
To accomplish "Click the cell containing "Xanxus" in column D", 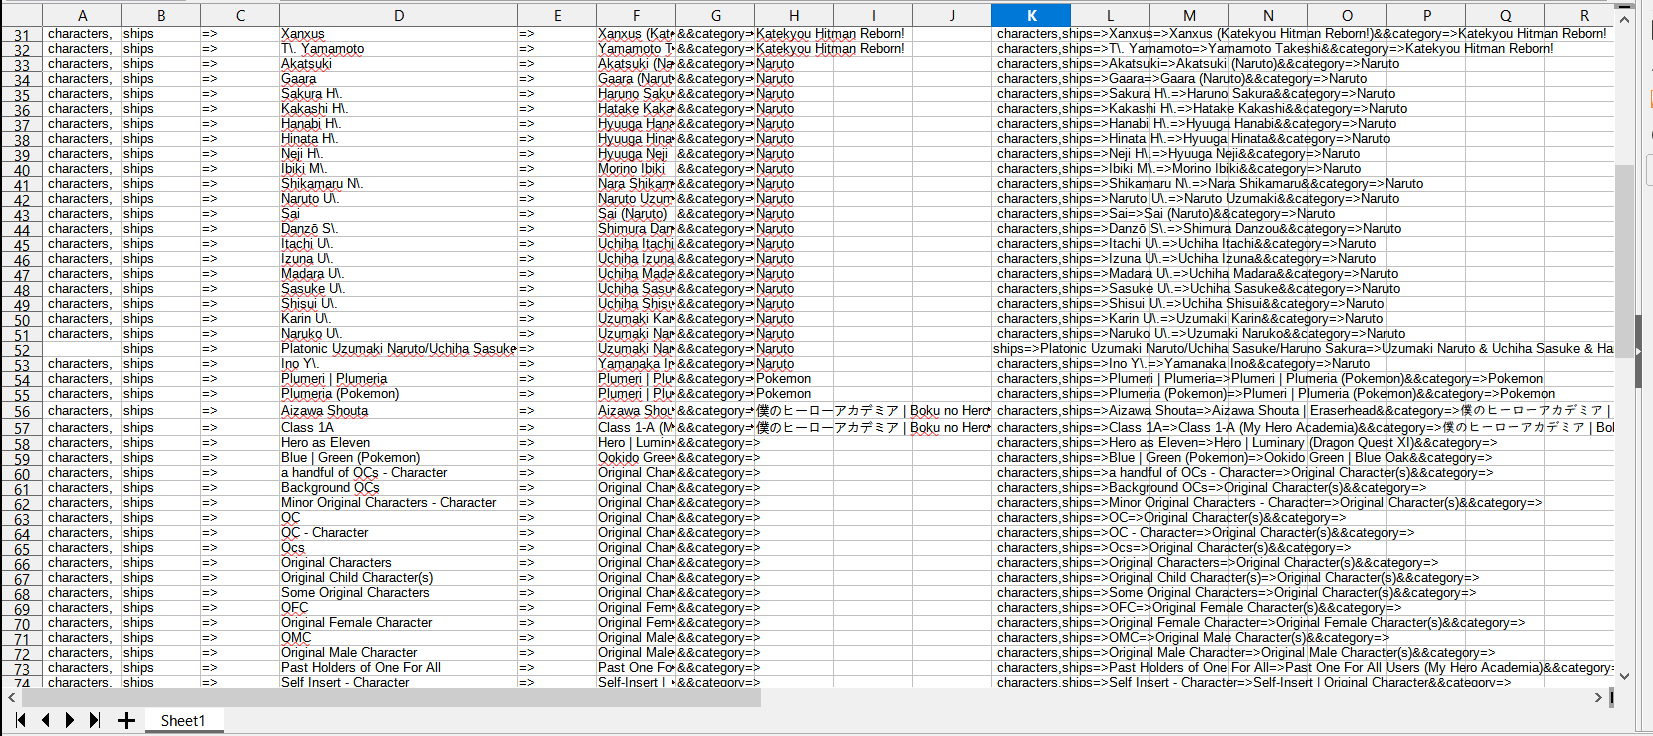I will click(x=399, y=34).
